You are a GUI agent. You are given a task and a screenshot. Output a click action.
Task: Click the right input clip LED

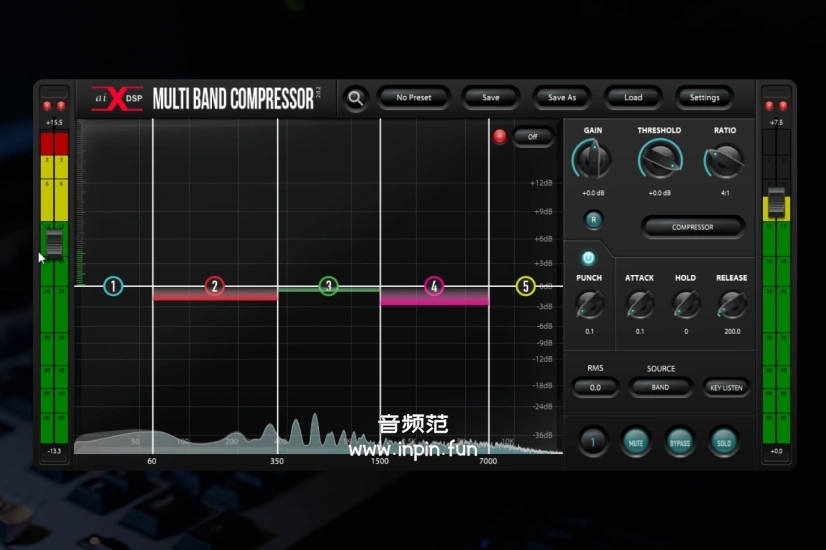(61, 106)
